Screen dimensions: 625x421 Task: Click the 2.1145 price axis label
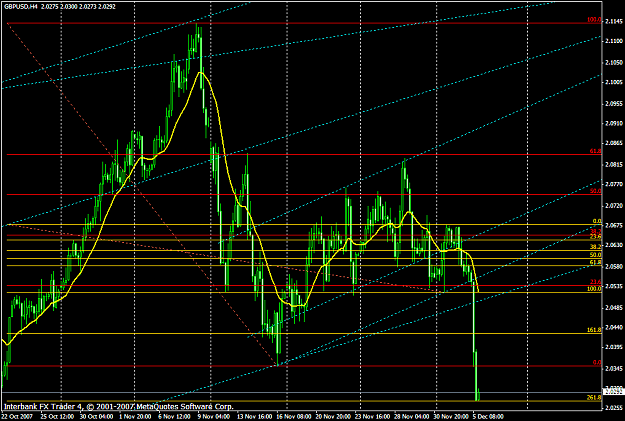tap(614, 21)
